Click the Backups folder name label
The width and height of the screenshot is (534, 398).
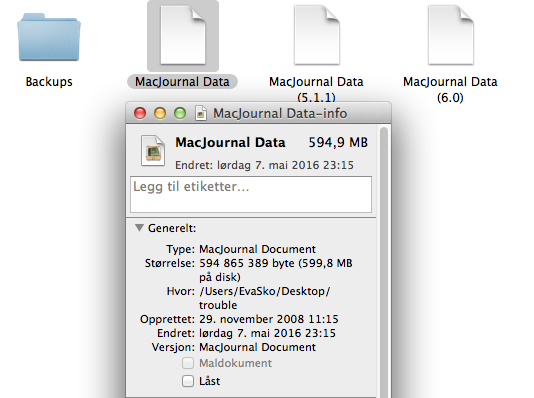pyautogui.click(x=49, y=82)
